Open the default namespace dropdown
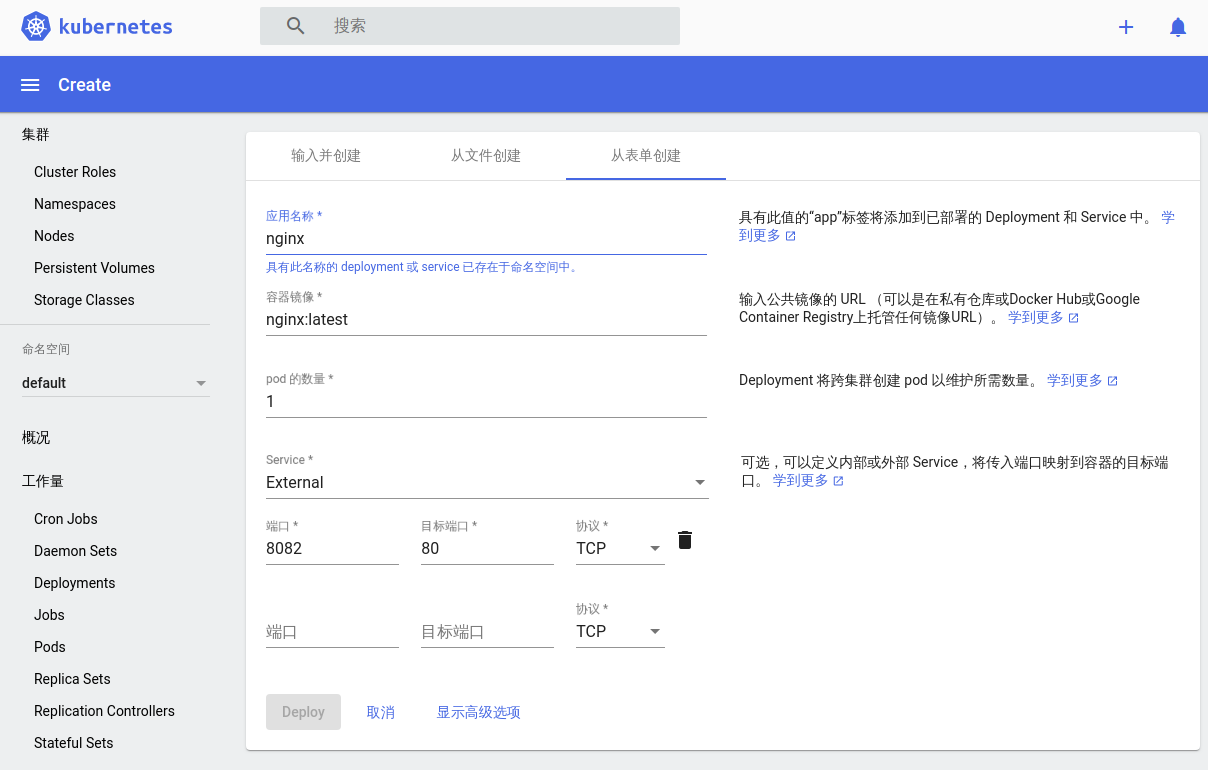This screenshot has height=770, width=1208. tap(116, 383)
